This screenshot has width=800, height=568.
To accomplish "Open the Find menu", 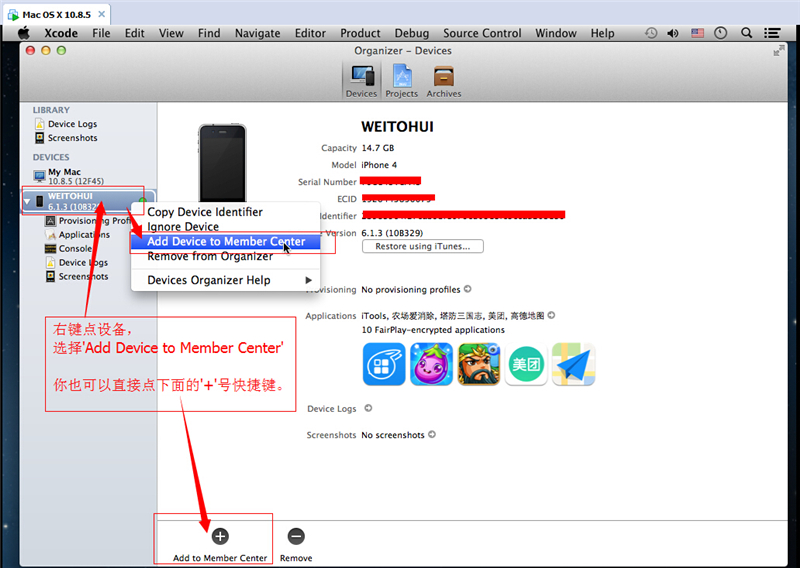I will pyautogui.click(x=209, y=33).
